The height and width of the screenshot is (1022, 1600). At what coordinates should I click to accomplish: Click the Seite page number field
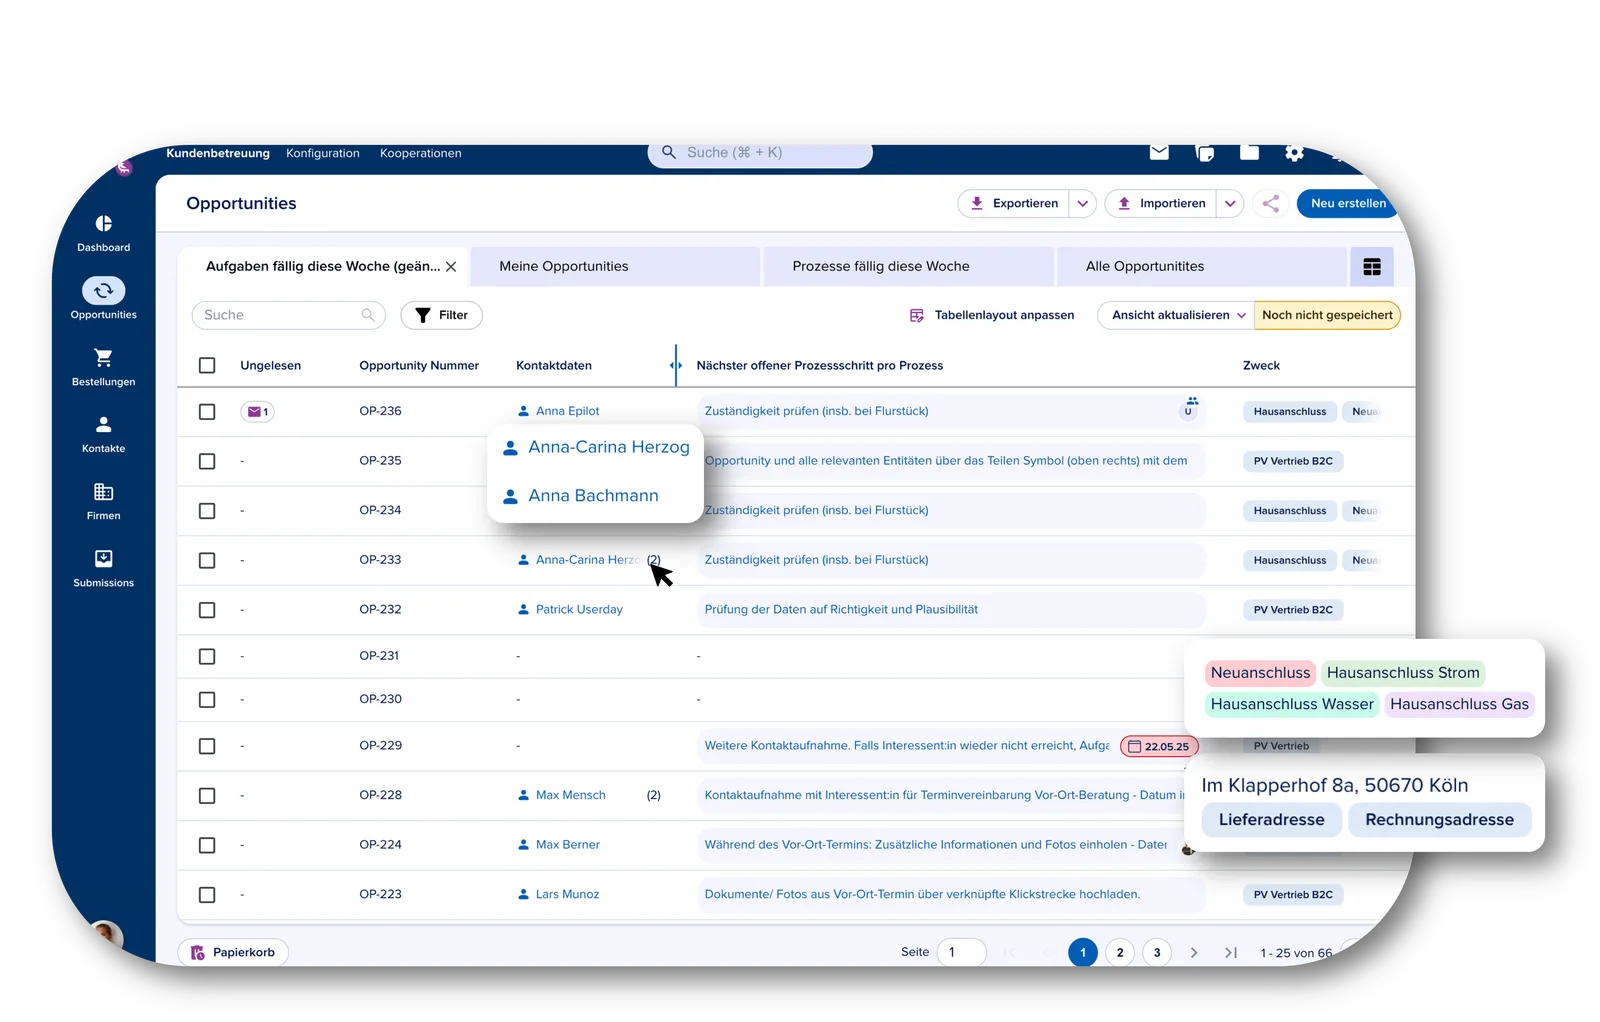click(x=961, y=953)
